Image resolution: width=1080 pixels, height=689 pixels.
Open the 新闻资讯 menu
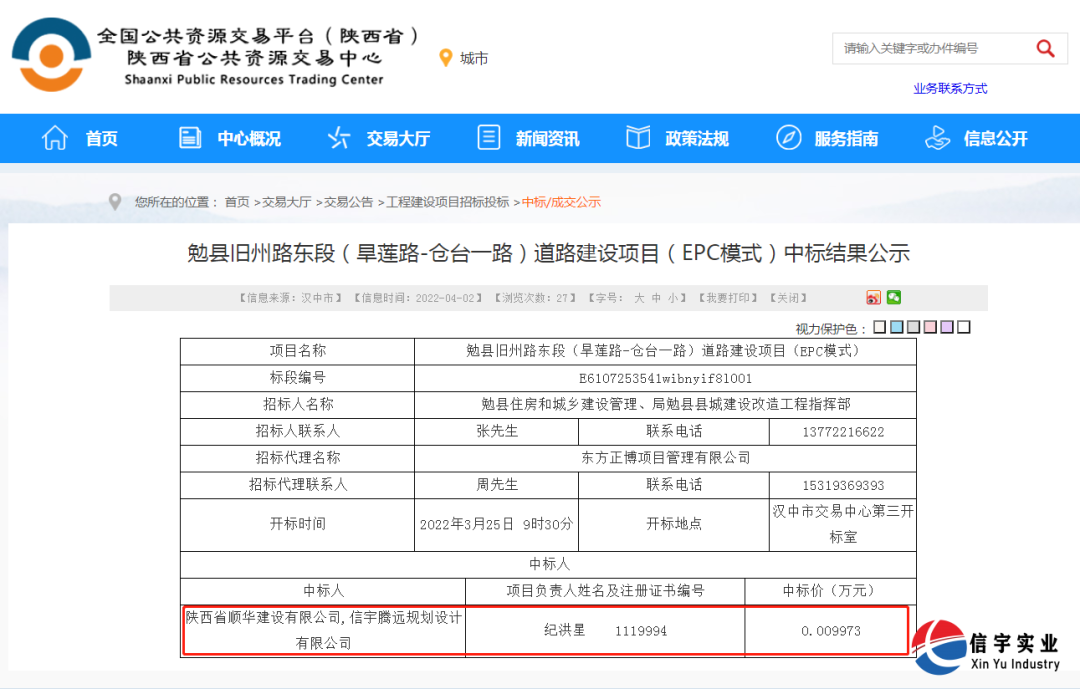pyautogui.click(x=548, y=138)
